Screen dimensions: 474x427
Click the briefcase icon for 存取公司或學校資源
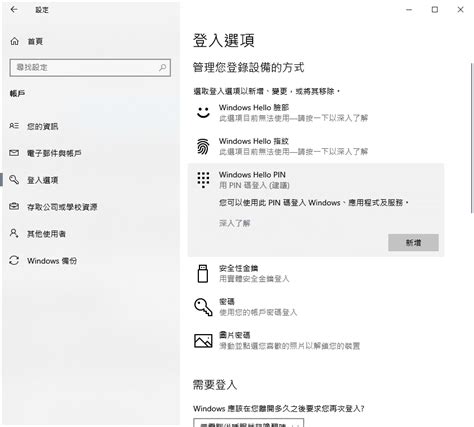pos(14,206)
